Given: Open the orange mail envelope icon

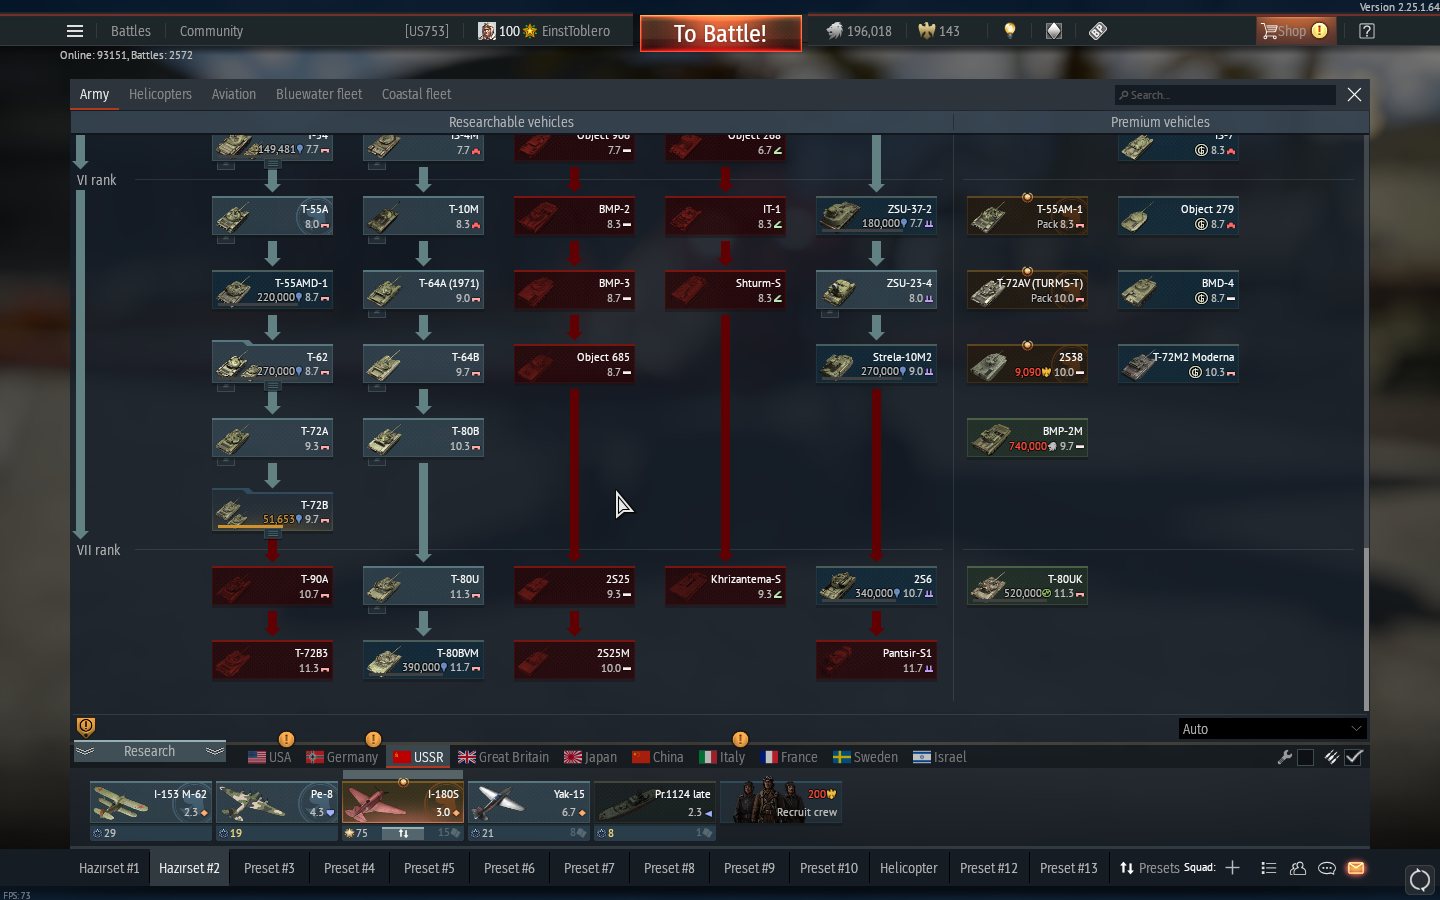Looking at the screenshot, I should pyautogui.click(x=1356, y=868).
